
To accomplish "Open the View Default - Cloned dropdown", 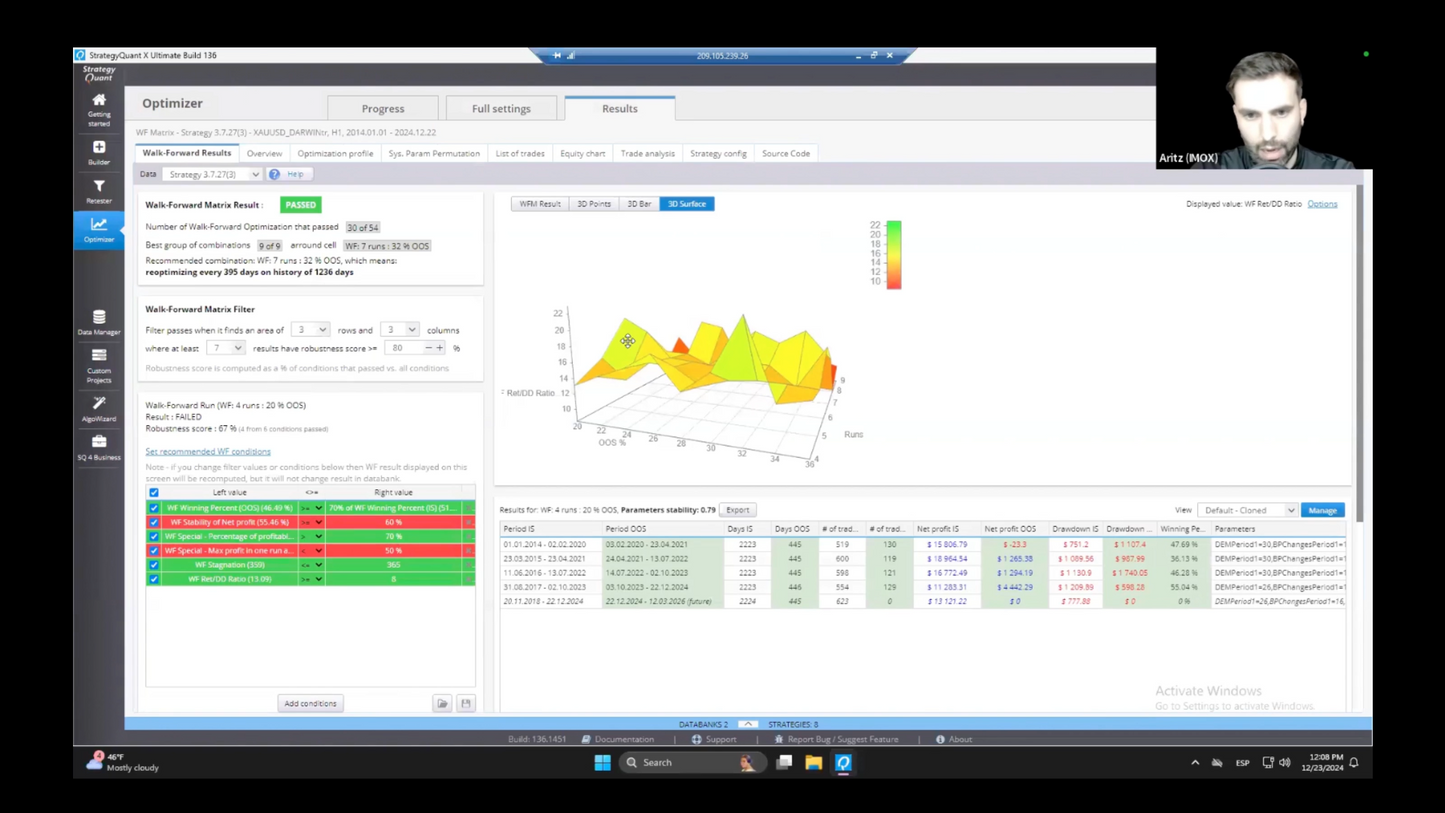I will pyautogui.click(x=1247, y=510).
